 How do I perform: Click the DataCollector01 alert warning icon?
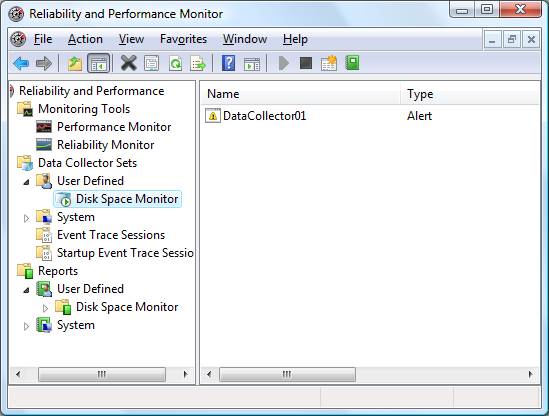[213, 116]
